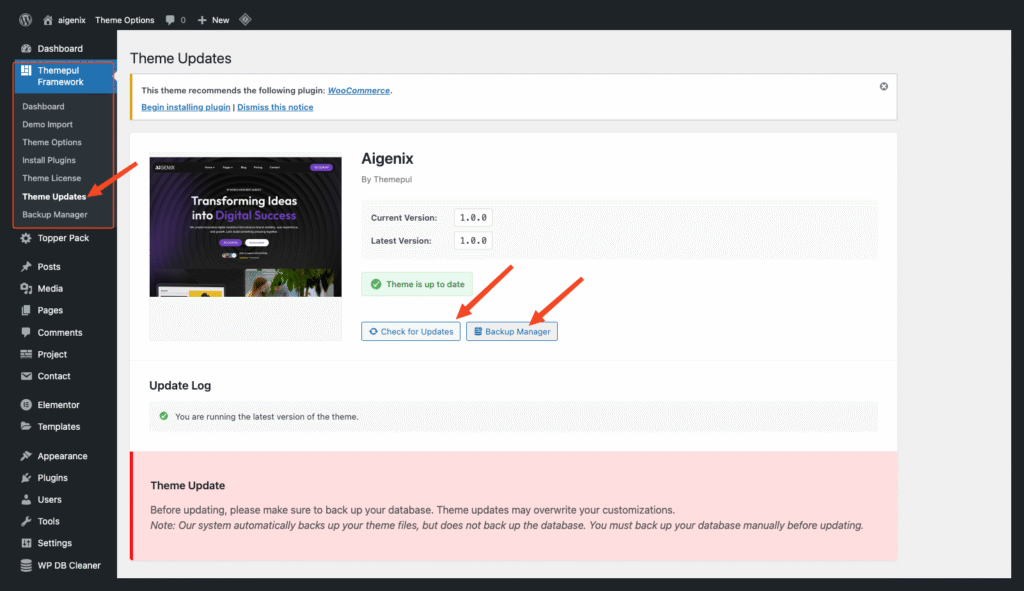
Task: Open the WooCommerce plugin link
Action: 359,90
